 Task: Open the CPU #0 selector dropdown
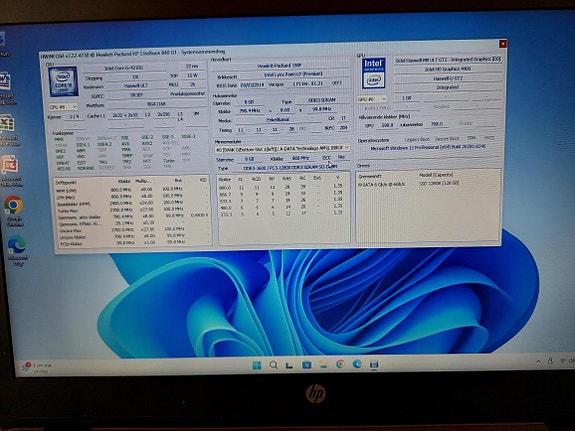[63, 107]
